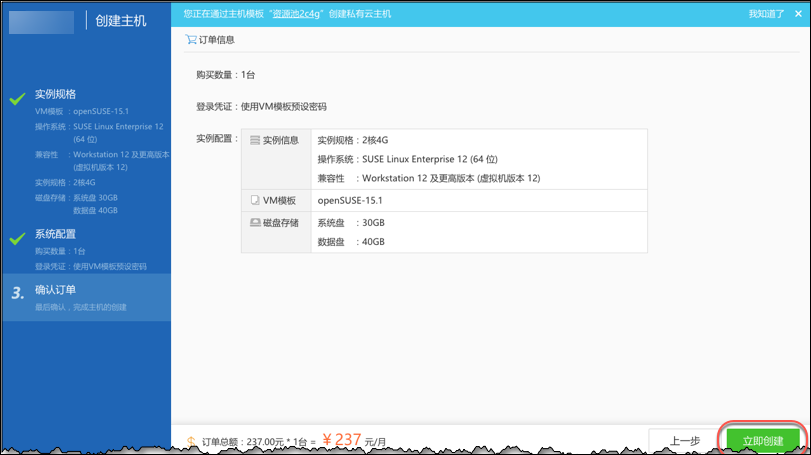811x455 pixels.
Task: Select the 确认订单 step in the sidebar
Action: click(x=55, y=290)
